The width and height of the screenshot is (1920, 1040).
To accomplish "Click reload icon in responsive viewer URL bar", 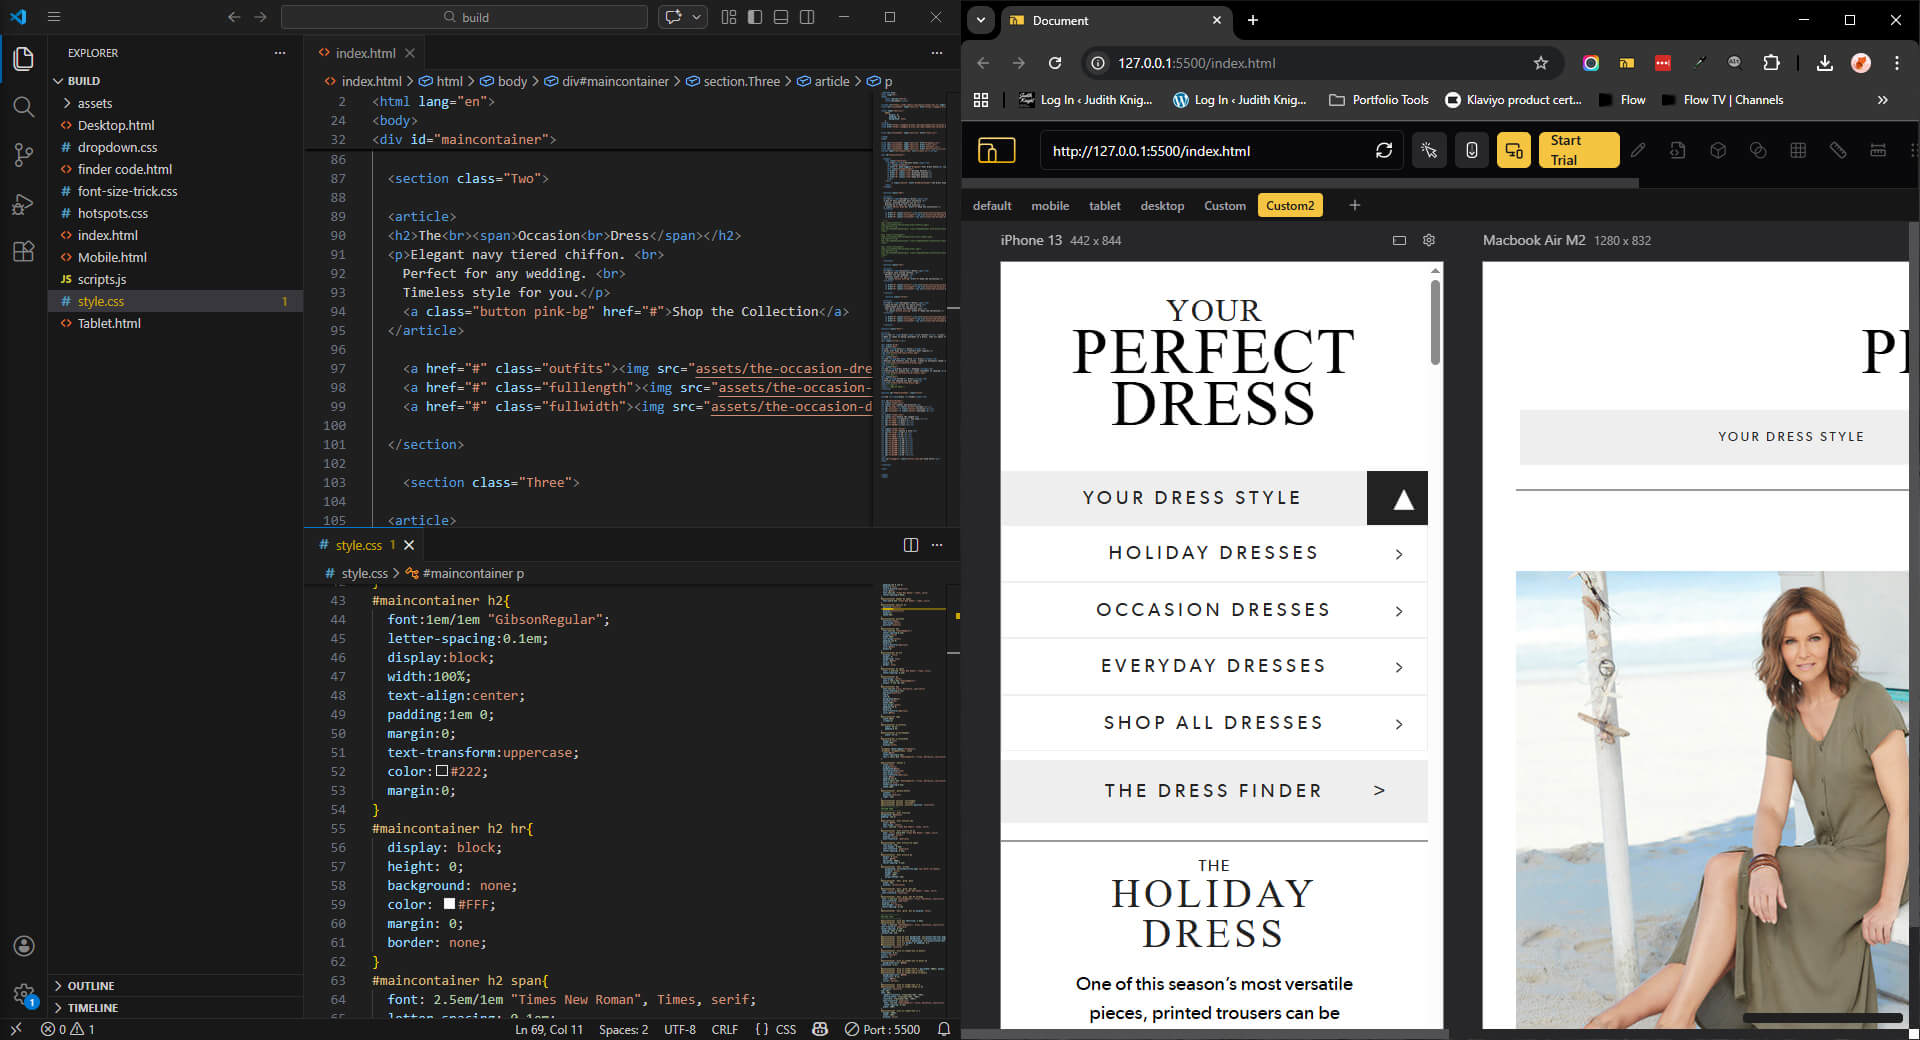I will (1383, 151).
